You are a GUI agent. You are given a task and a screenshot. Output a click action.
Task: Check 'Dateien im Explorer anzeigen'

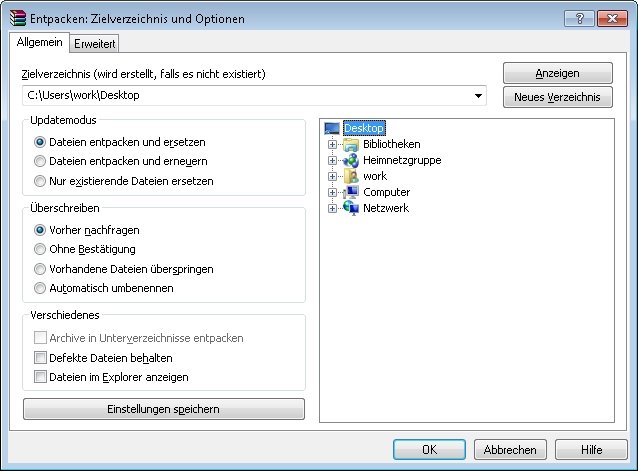[x=40, y=377]
